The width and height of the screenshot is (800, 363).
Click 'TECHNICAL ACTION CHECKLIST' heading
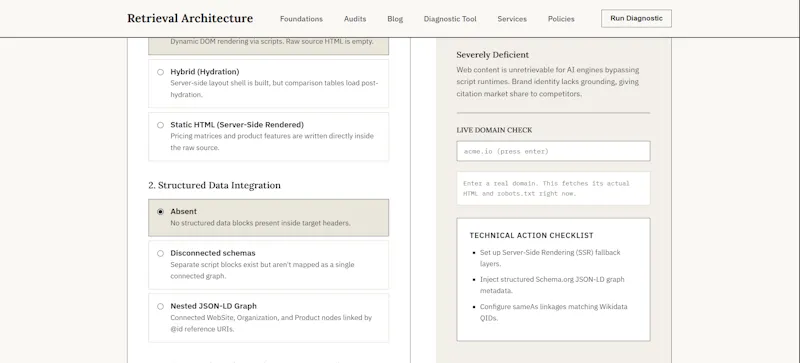pyautogui.click(x=531, y=235)
